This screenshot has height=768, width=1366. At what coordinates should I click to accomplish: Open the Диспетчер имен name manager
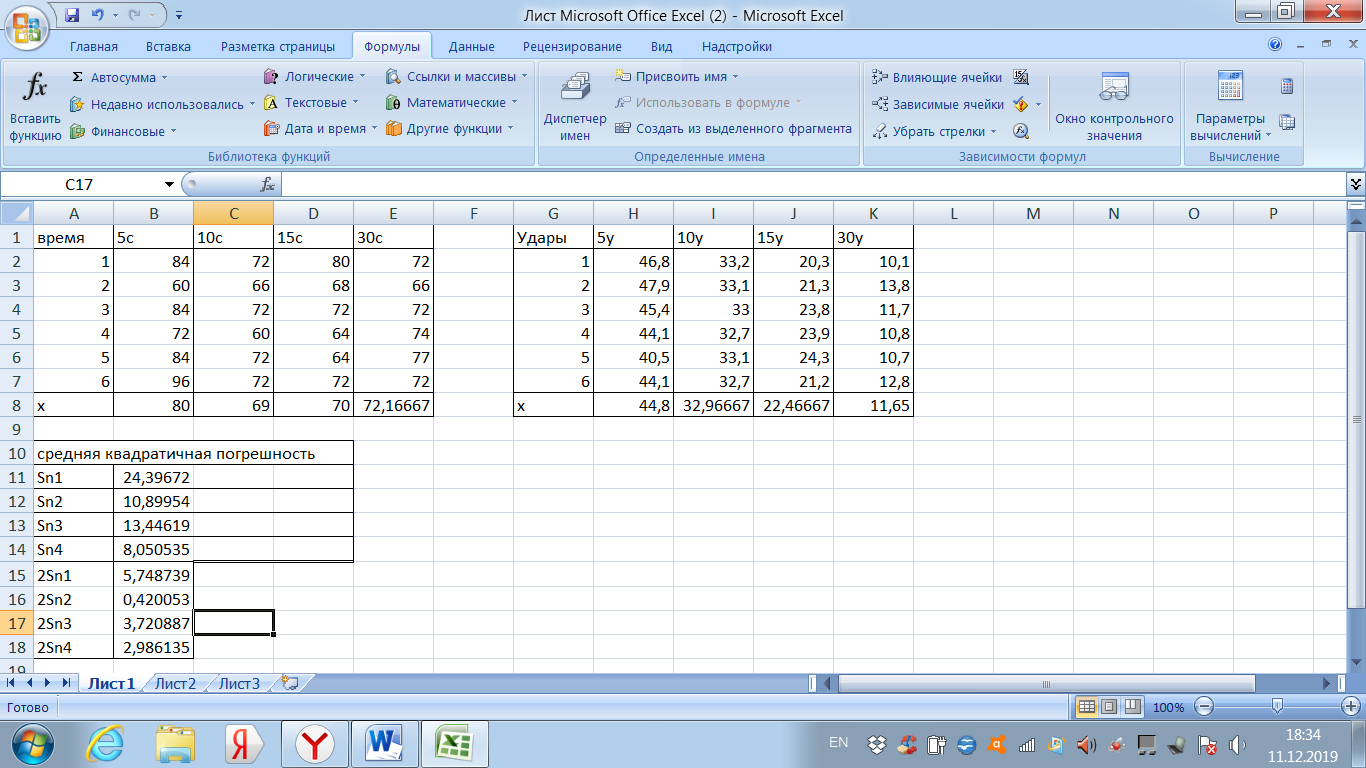pyautogui.click(x=575, y=106)
